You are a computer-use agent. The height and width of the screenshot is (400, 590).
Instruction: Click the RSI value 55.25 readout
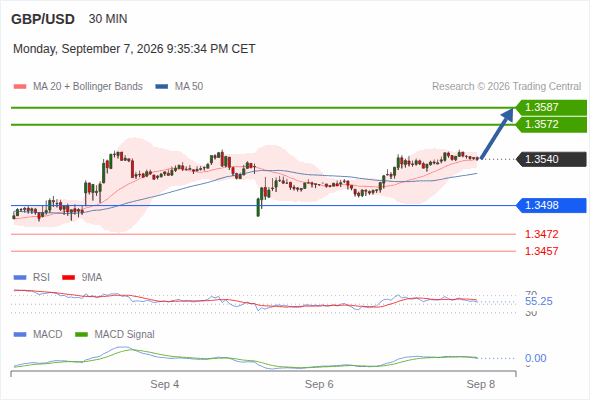click(x=538, y=301)
